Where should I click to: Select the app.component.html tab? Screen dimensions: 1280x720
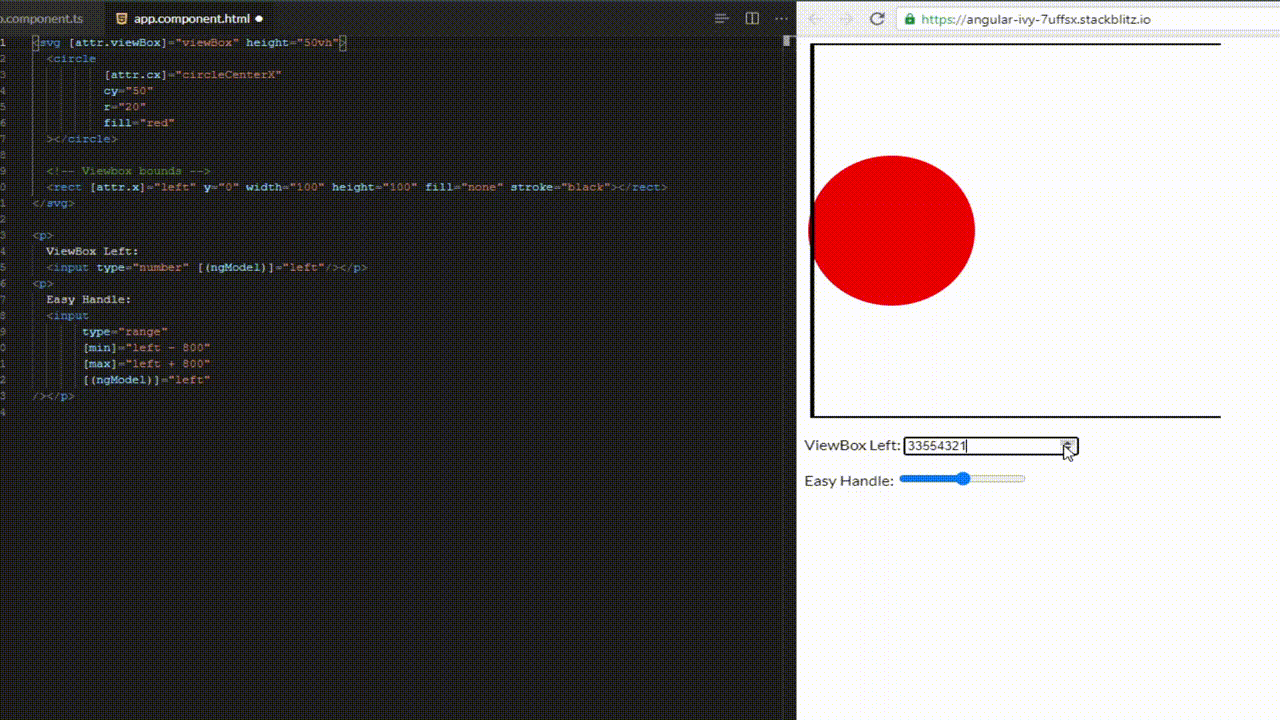coord(190,18)
